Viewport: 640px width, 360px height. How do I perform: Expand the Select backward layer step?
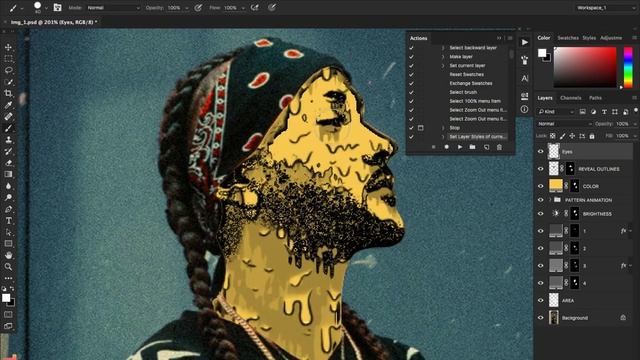pos(443,48)
